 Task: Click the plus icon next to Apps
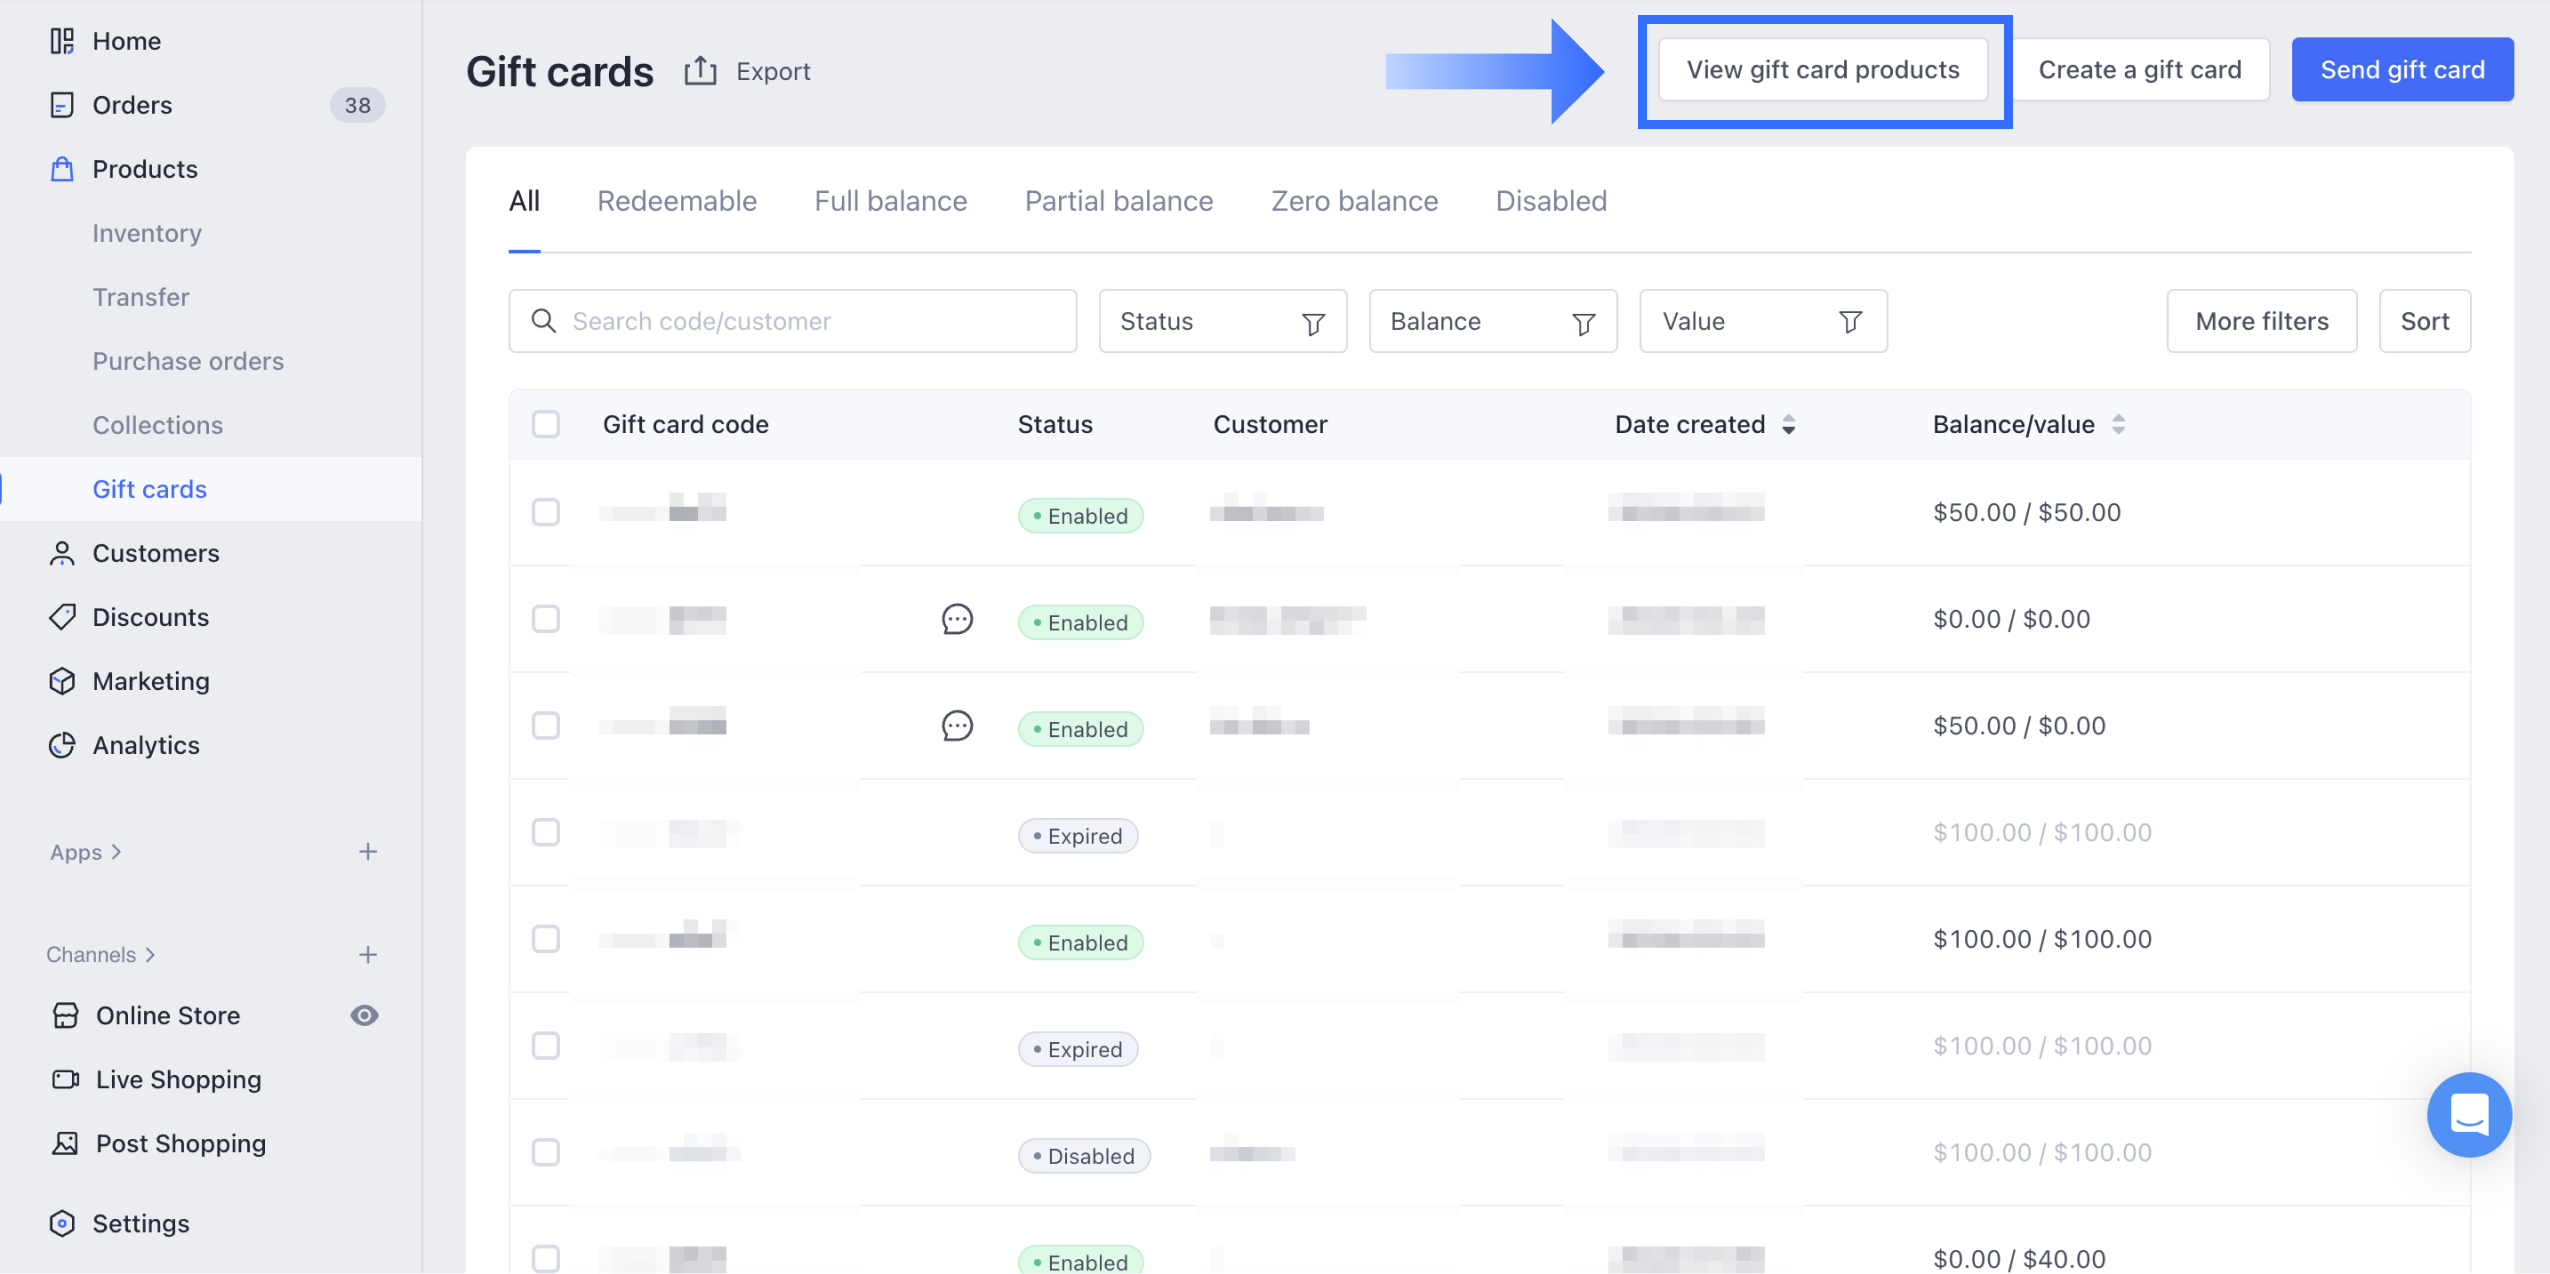368,852
